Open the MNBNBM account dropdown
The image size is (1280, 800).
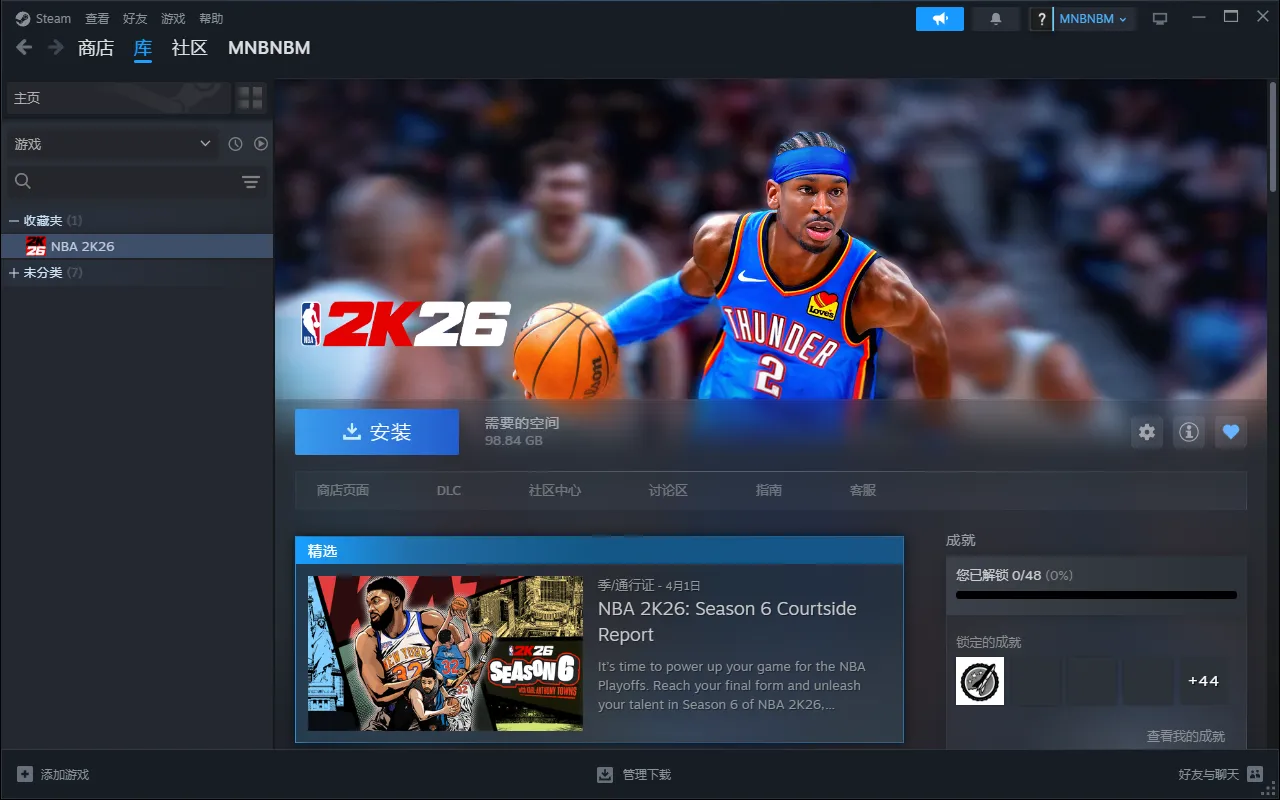[x=1093, y=19]
